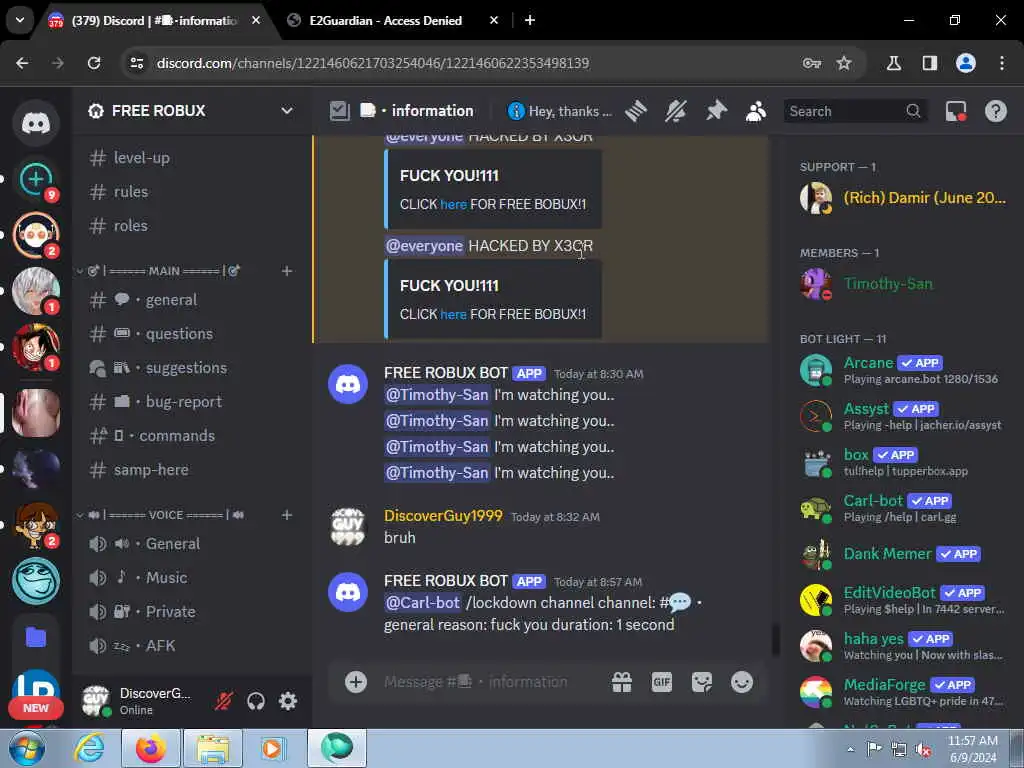Open Chrome three-dot menu

point(1001,63)
